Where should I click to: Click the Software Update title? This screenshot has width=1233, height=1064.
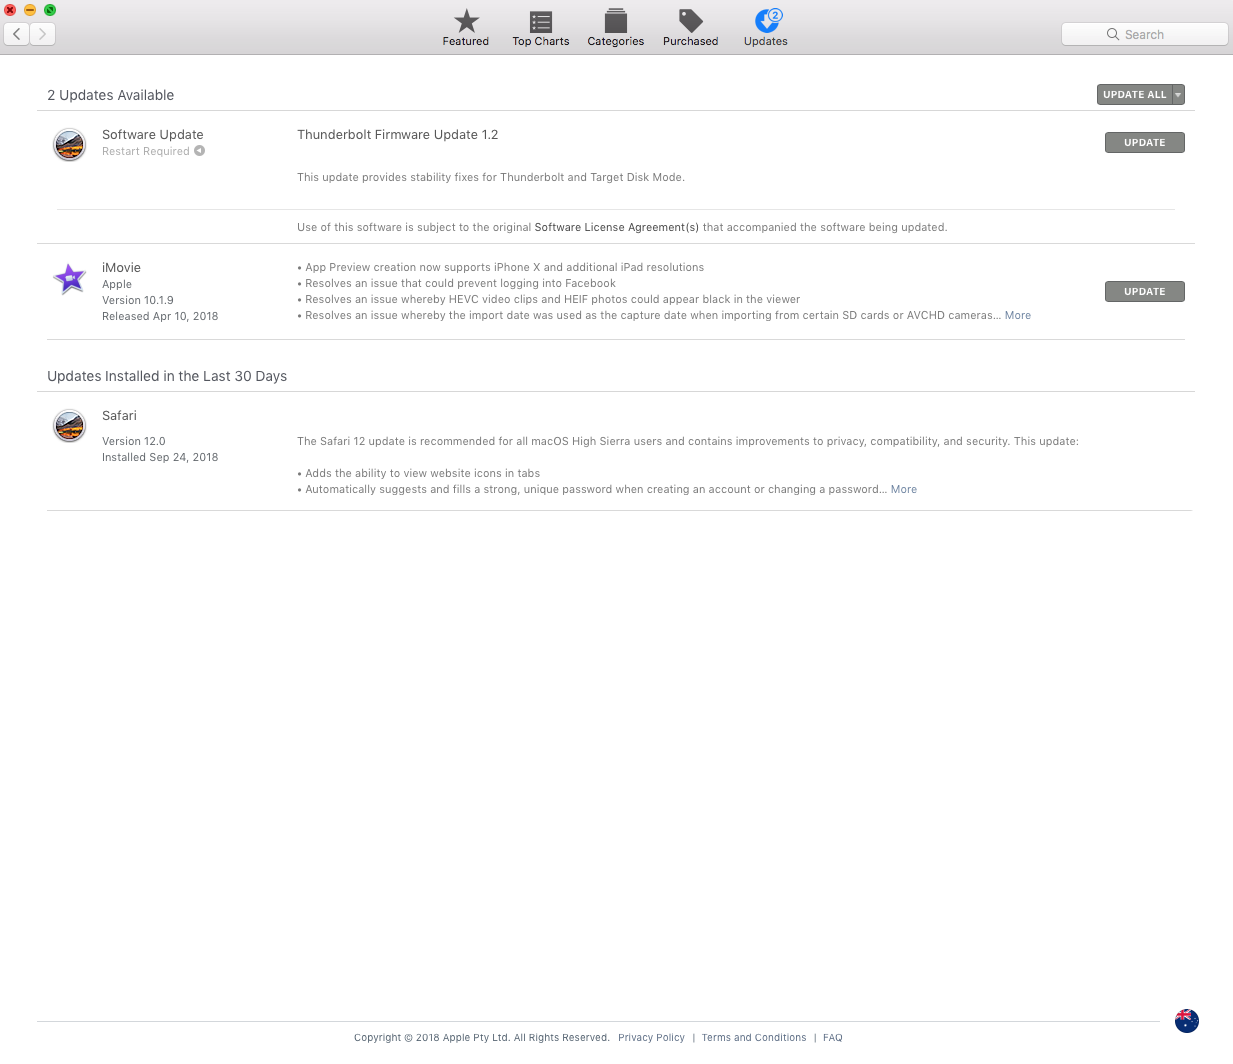[153, 134]
